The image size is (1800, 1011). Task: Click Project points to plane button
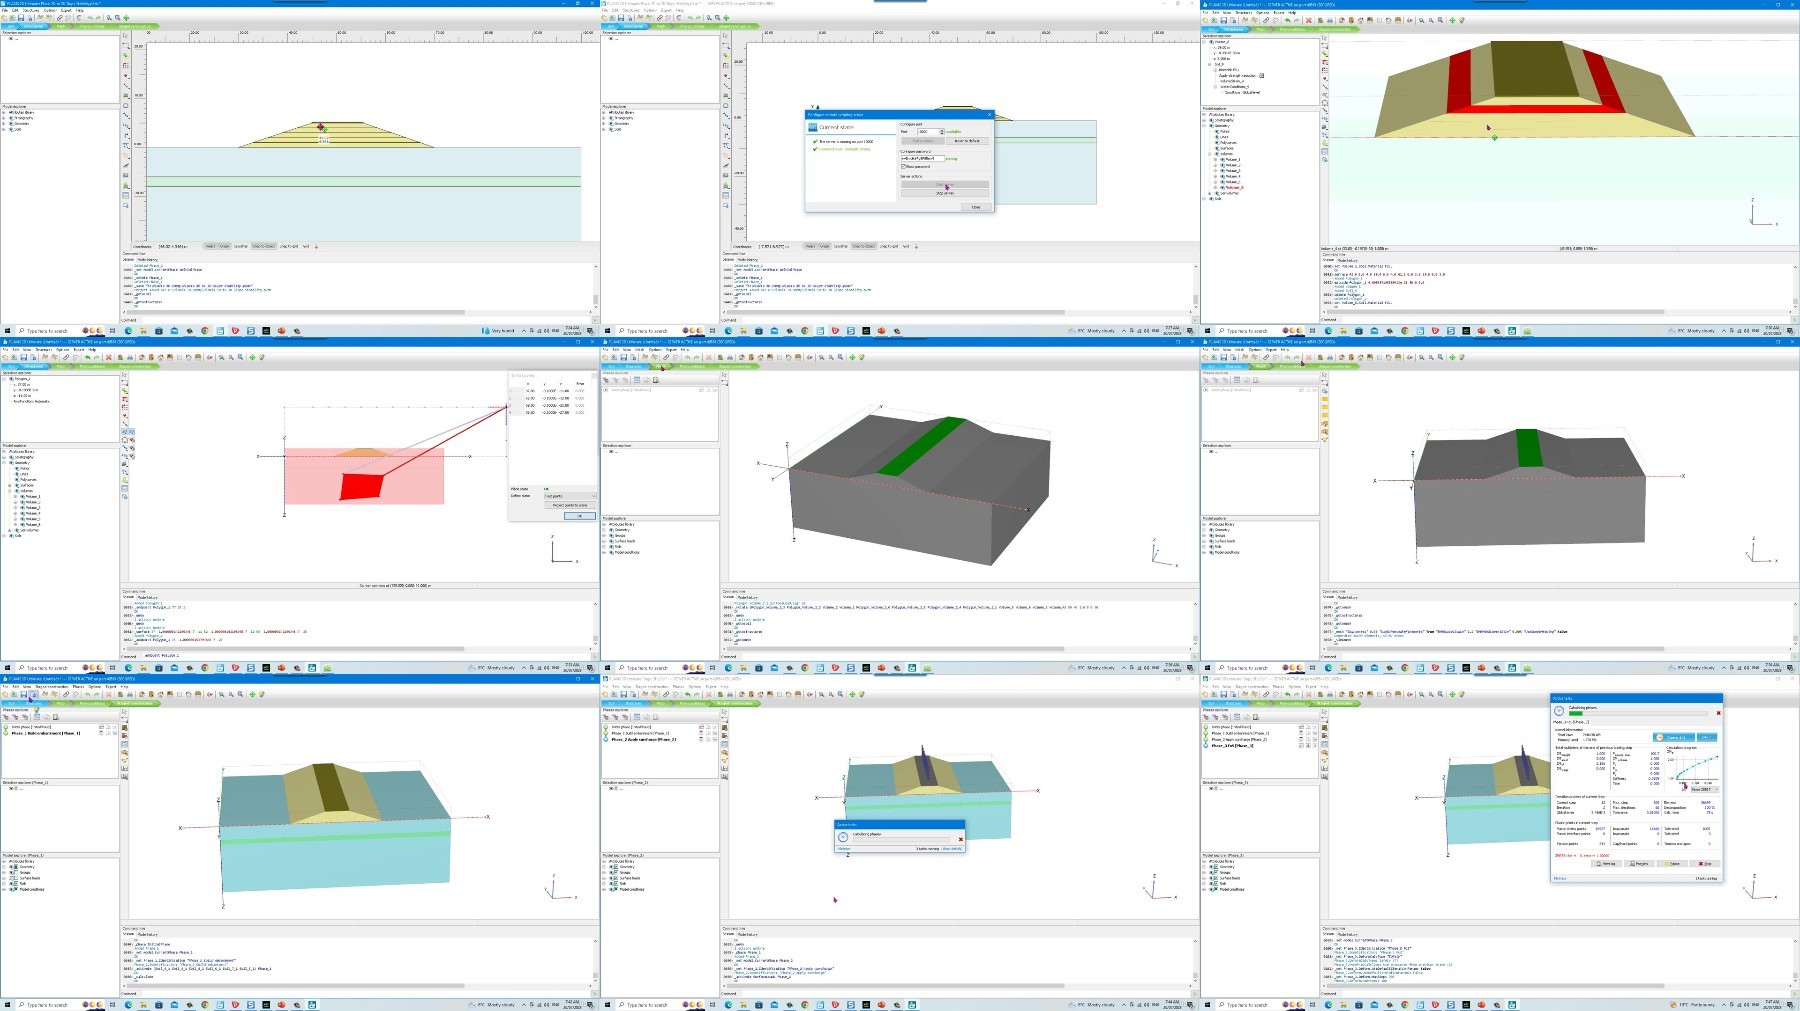tap(569, 505)
